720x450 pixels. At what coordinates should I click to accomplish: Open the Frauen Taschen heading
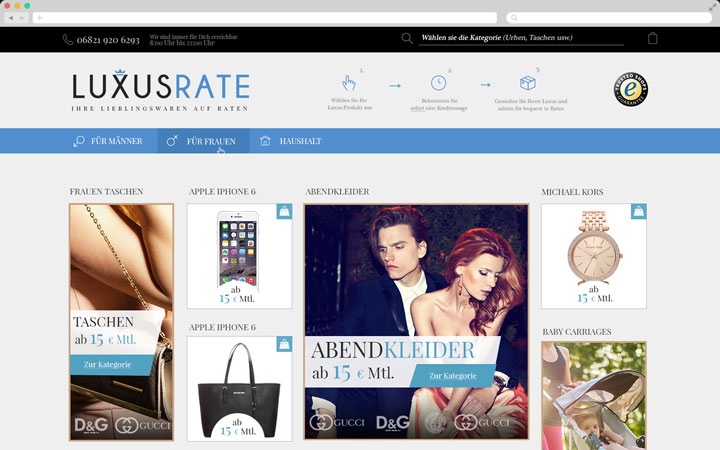(107, 191)
